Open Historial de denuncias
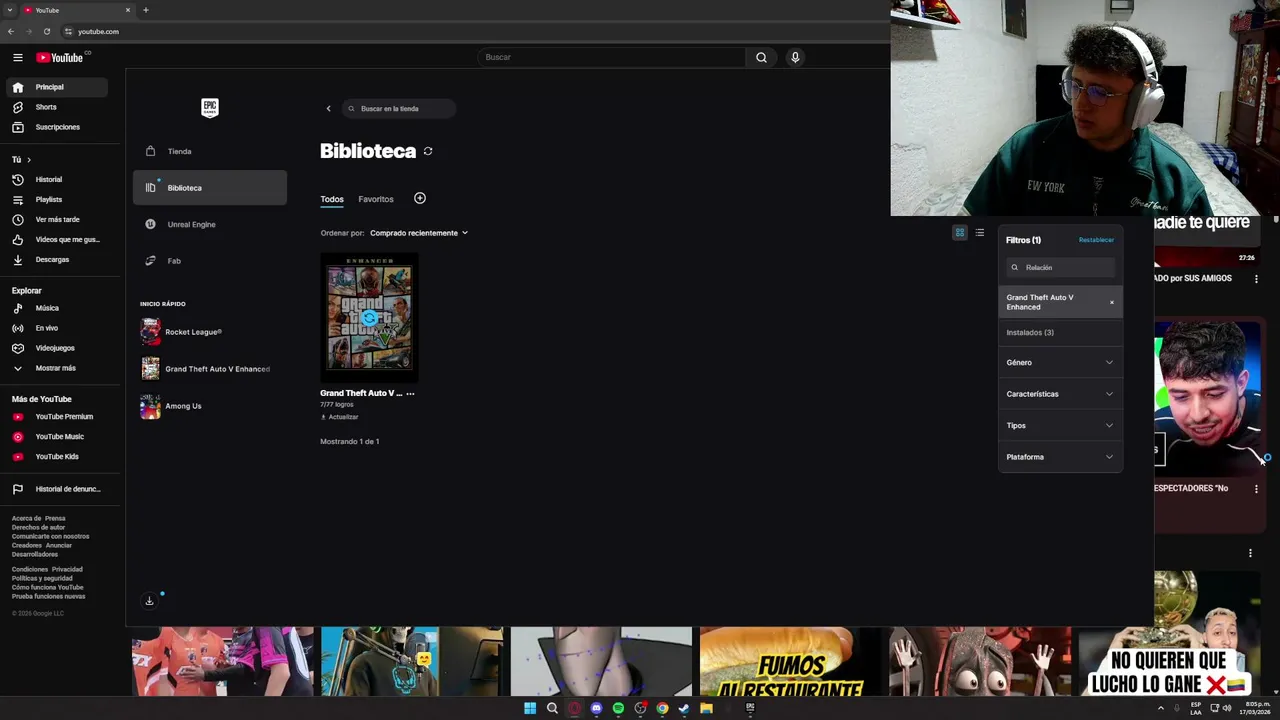This screenshot has width=1280, height=720. [x=56, y=489]
